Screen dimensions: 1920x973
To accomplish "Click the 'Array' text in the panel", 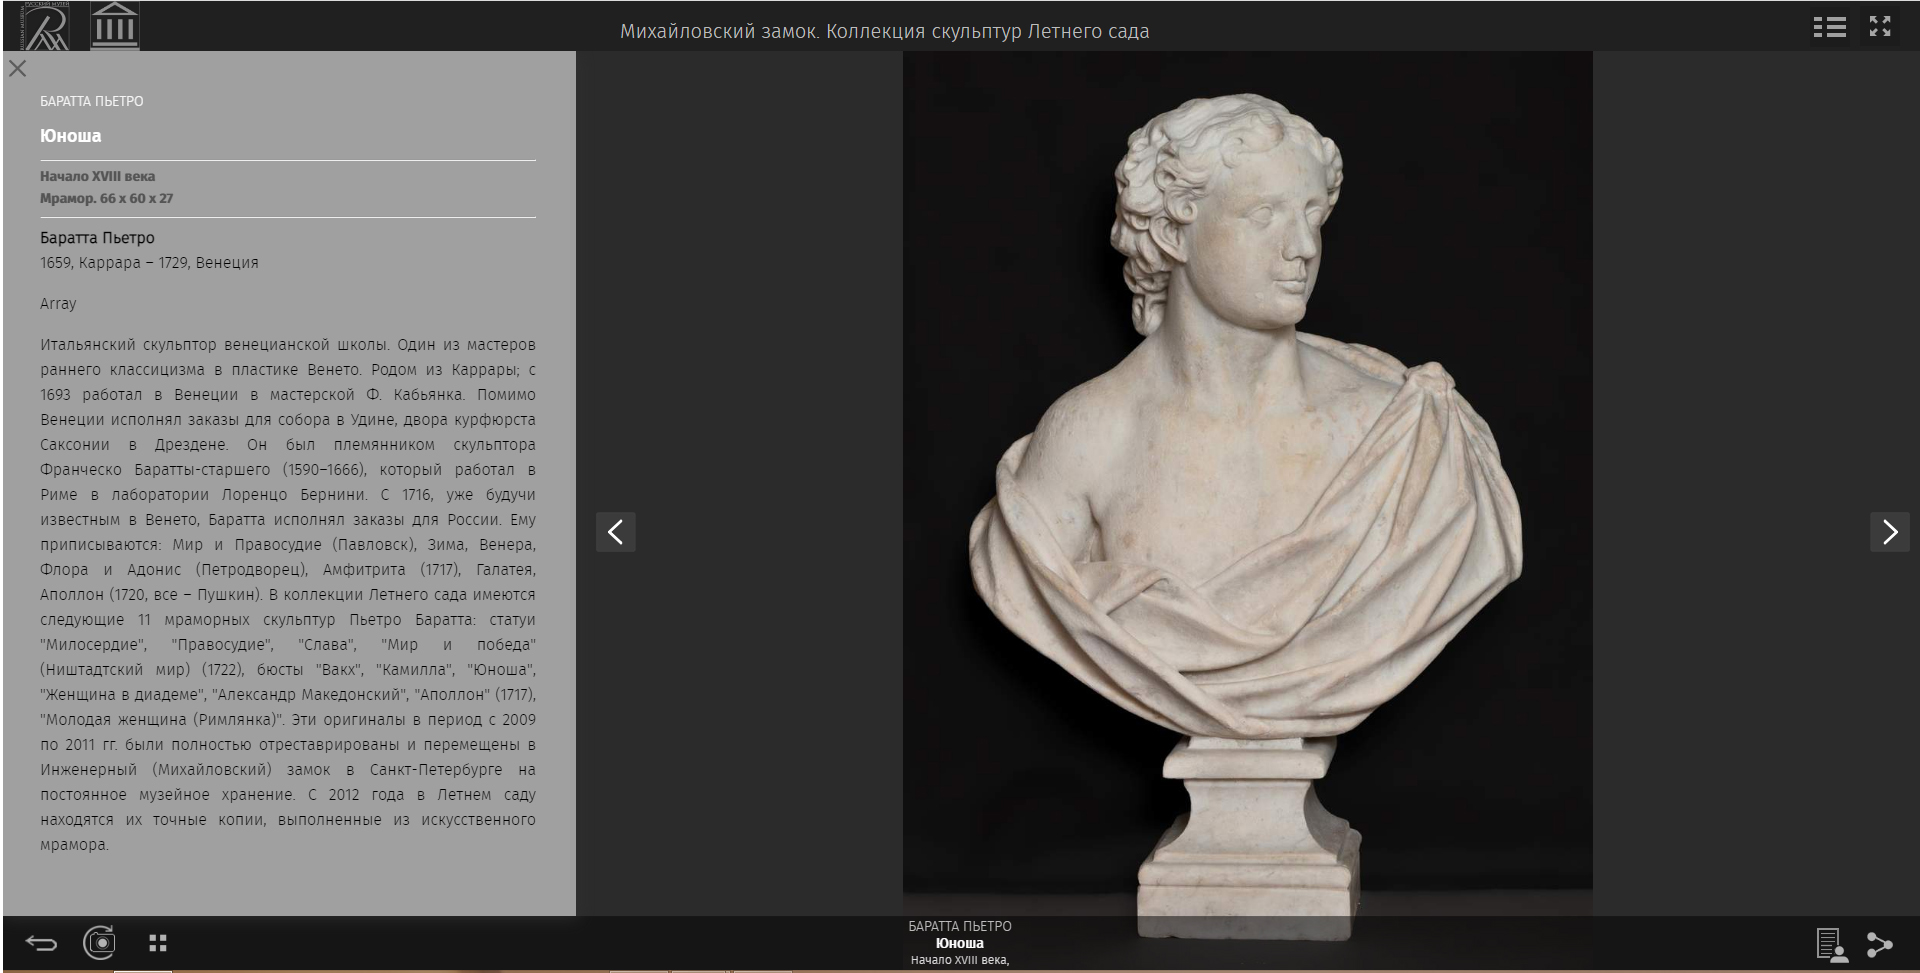I will point(58,304).
